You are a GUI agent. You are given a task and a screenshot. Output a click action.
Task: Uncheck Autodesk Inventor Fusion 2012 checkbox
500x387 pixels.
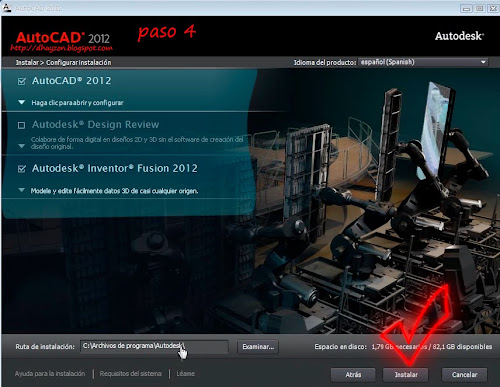(x=22, y=169)
